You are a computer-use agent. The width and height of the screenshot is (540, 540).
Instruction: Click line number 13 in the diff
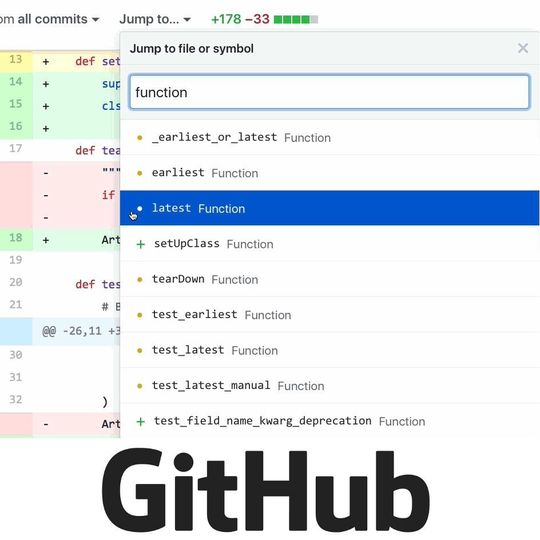(x=16, y=59)
